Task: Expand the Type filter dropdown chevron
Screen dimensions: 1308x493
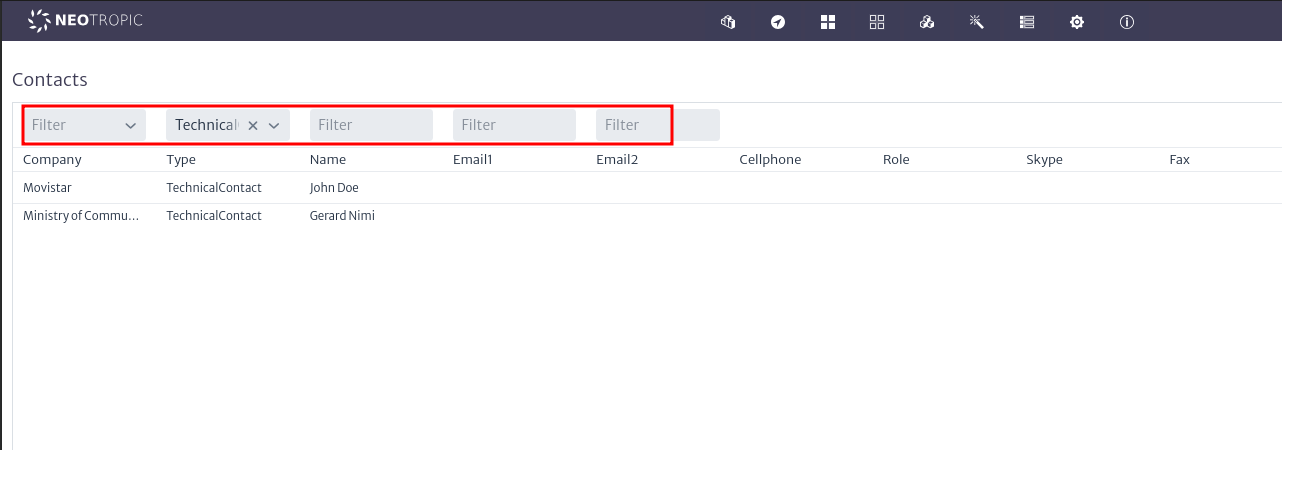Action: [273, 125]
